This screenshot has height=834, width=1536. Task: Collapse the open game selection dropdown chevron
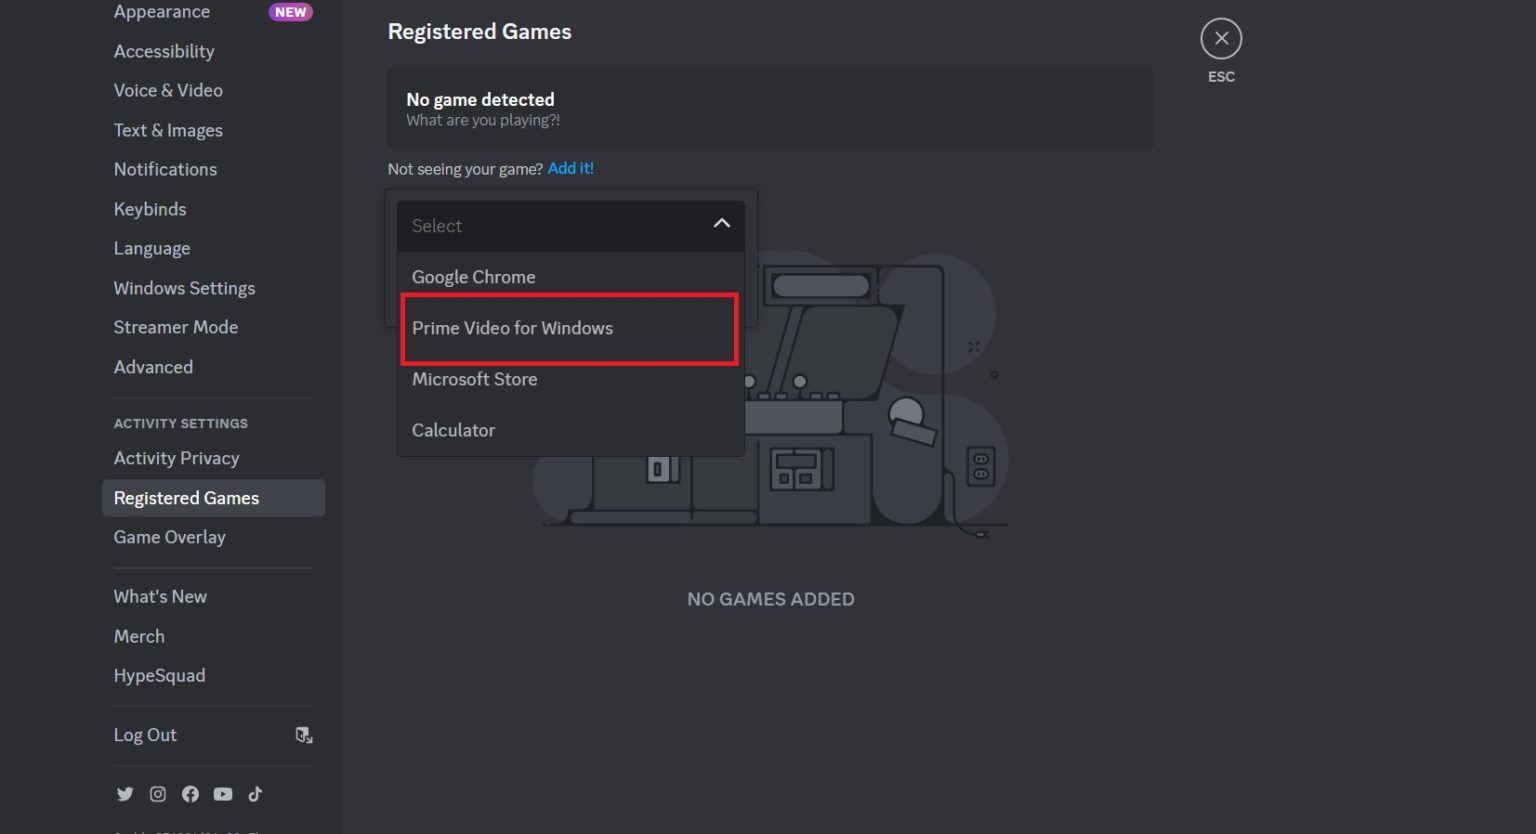pyautogui.click(x=721, y=224)
